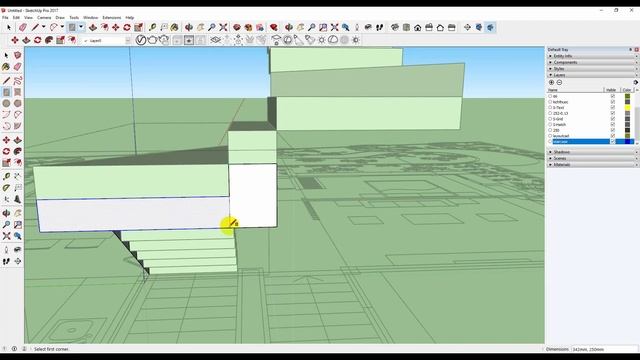Select the Protractor tool in left toolbar
This screenshot has width=640, height=360.
point(6,188)
